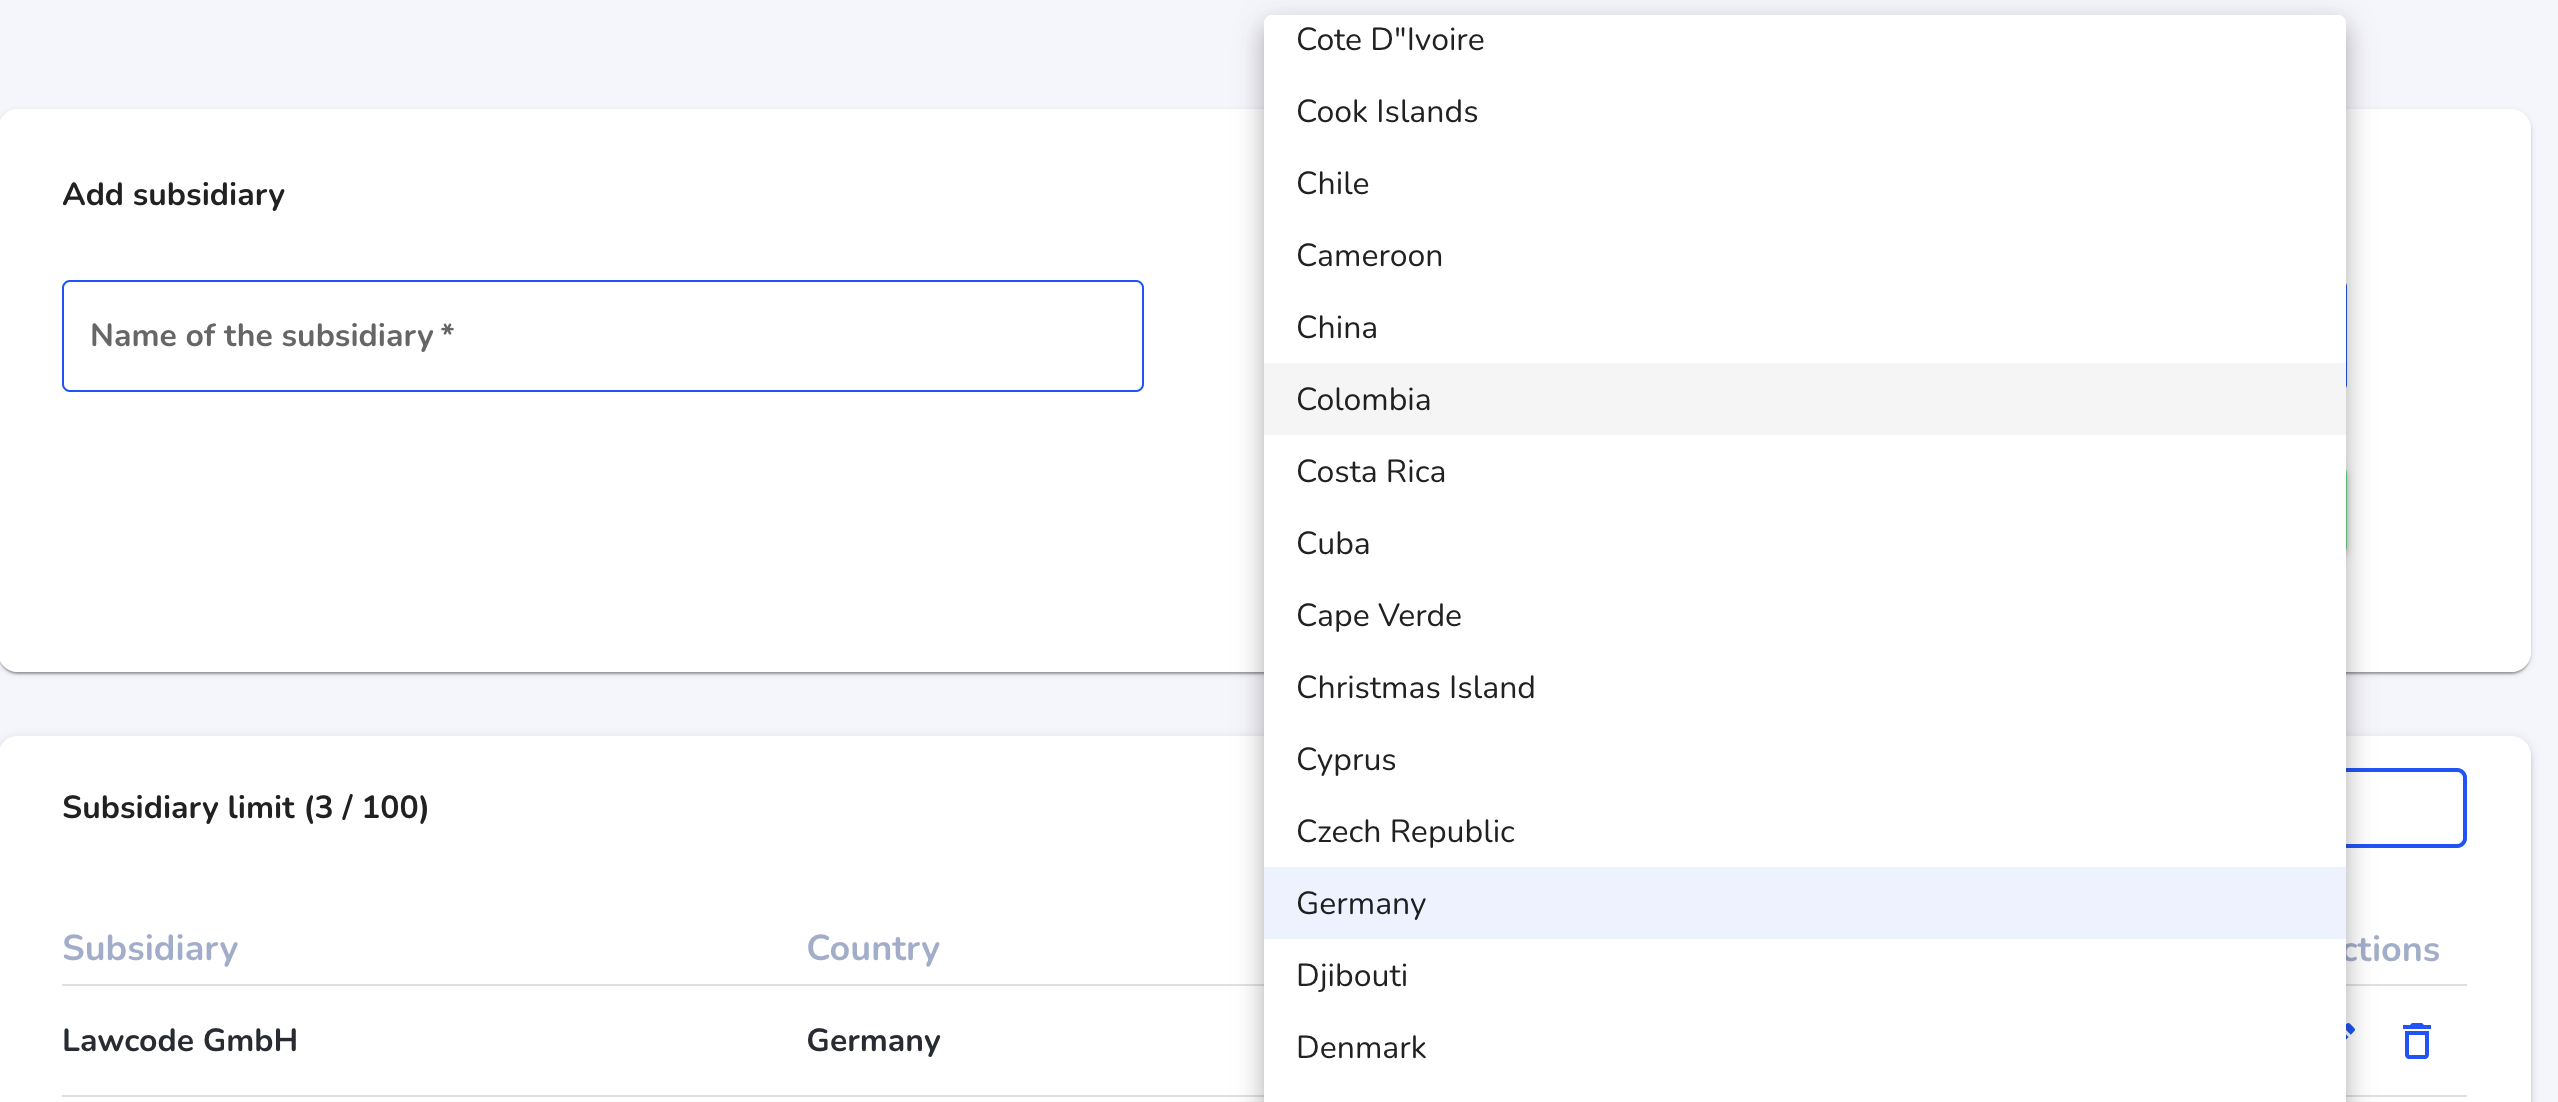Select the Germany option
Screen dimensions: 2558x1102
1804,903
